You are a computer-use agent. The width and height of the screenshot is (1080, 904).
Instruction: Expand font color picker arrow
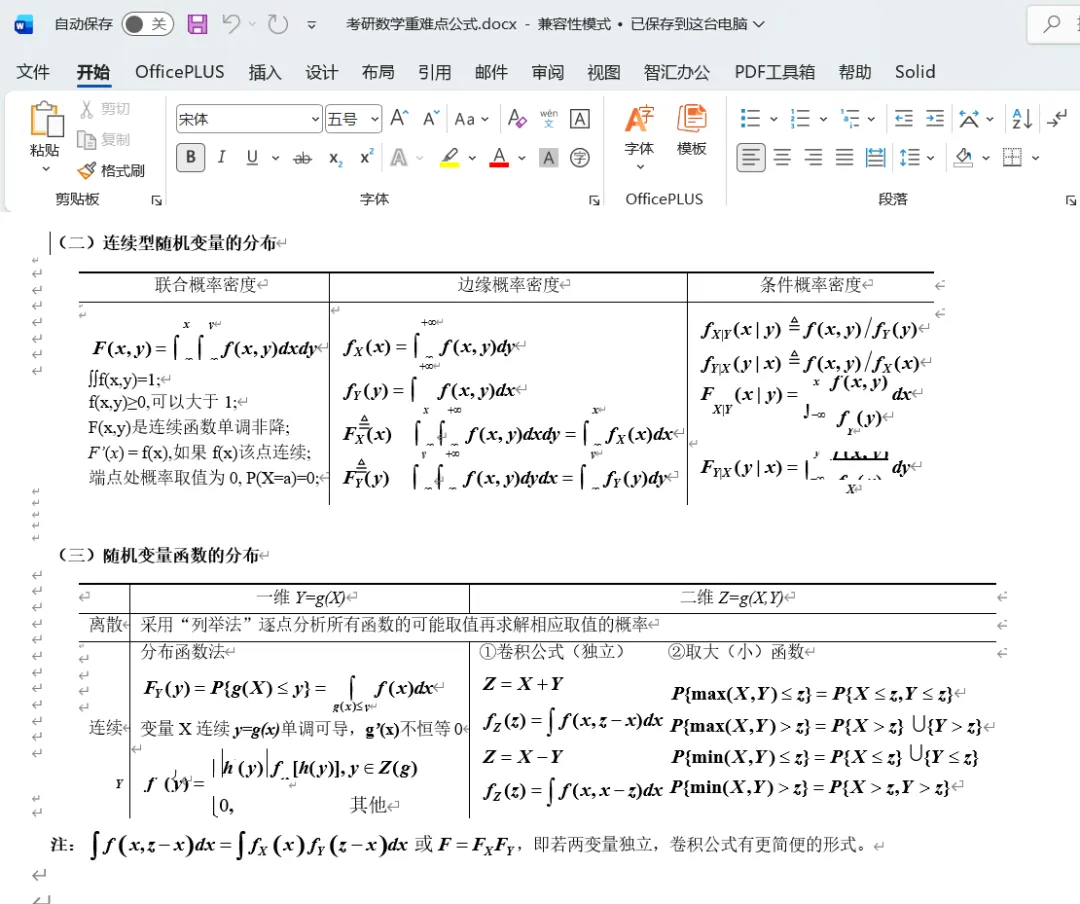[x=522, y=158]
